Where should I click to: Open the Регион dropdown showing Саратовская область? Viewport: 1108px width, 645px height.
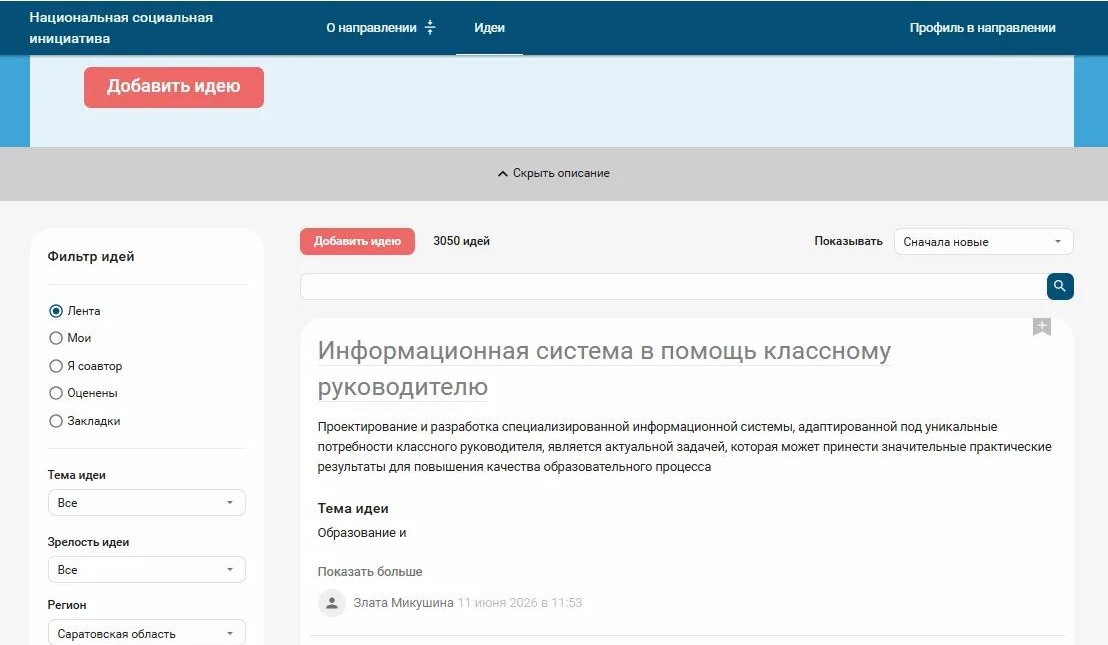point(146,633)
